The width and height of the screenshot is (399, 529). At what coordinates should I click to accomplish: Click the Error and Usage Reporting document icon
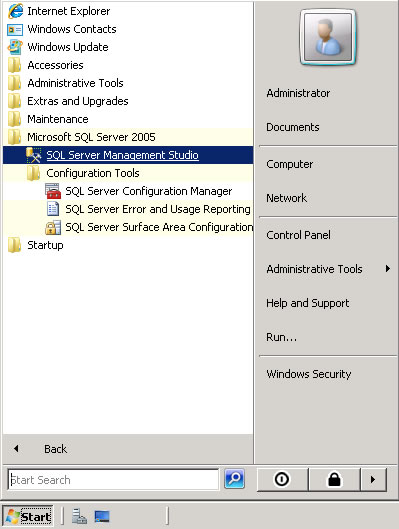53,209
